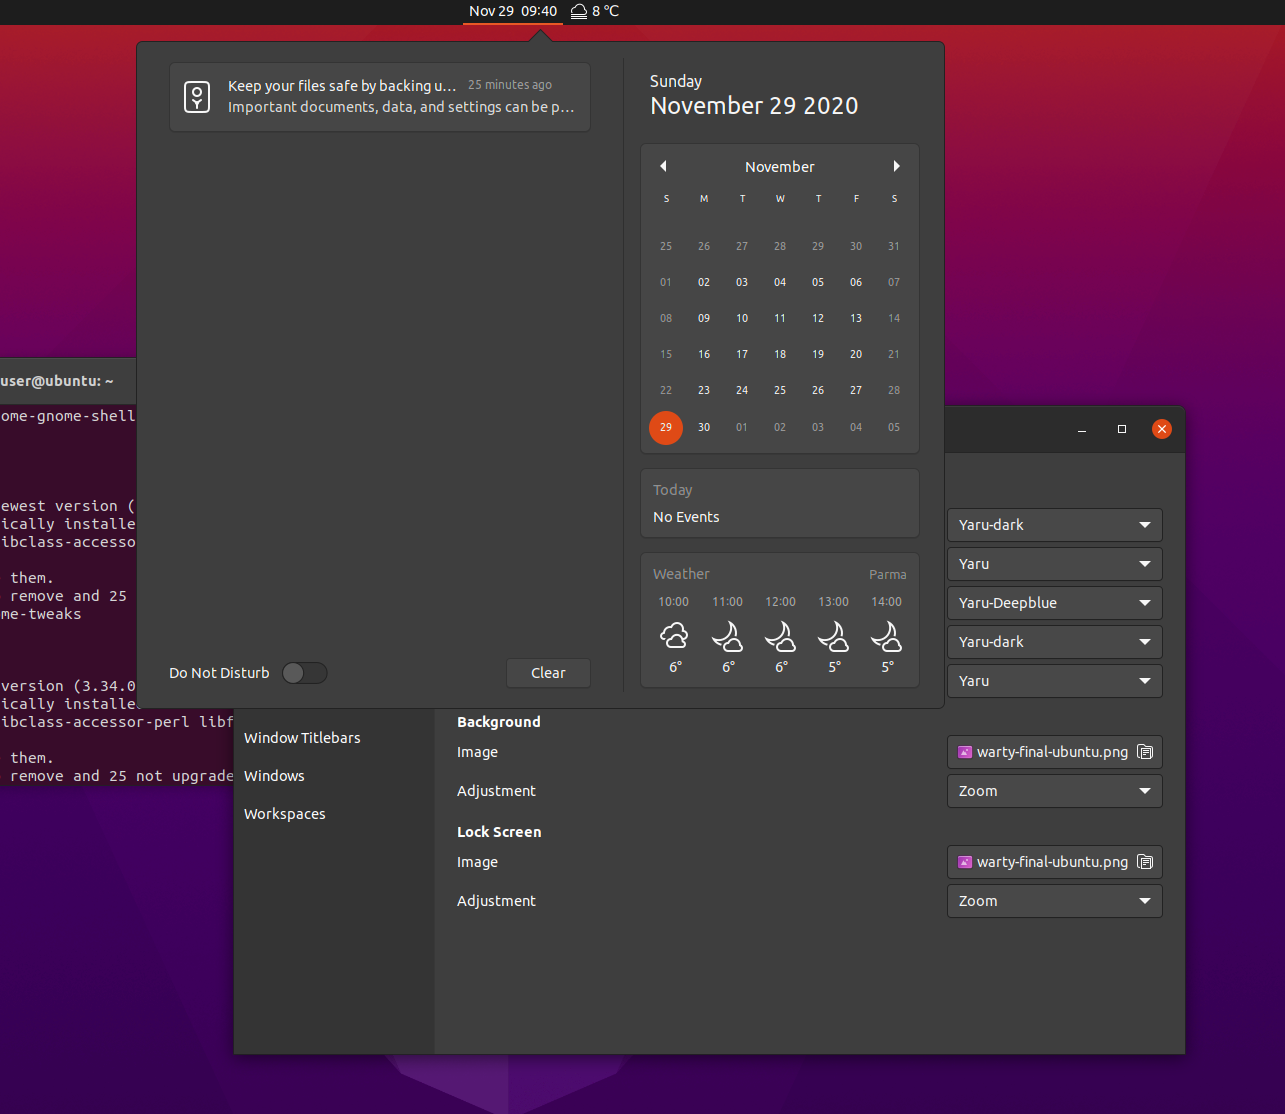Enable Do Not Disturb

[x=305, y=673]
